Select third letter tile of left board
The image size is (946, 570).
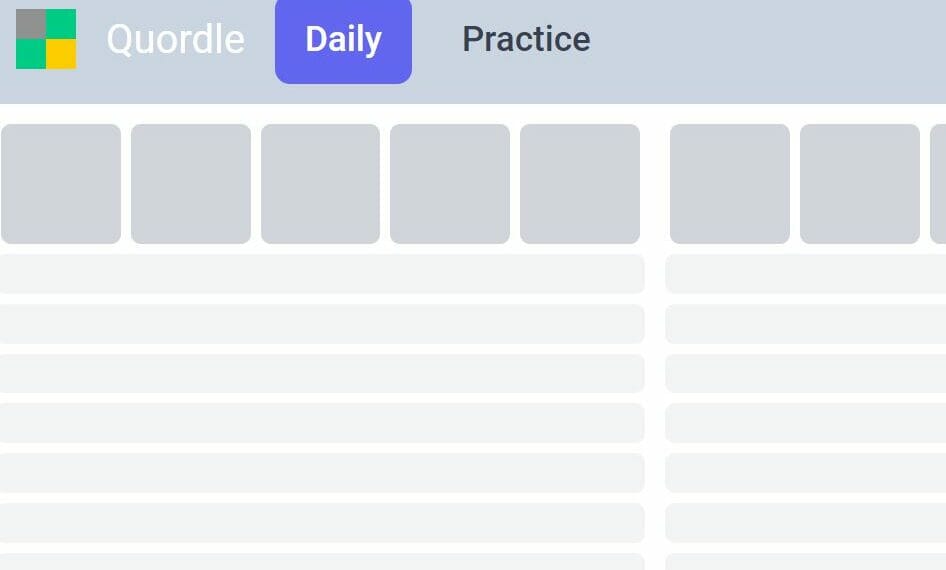point(320,184)
